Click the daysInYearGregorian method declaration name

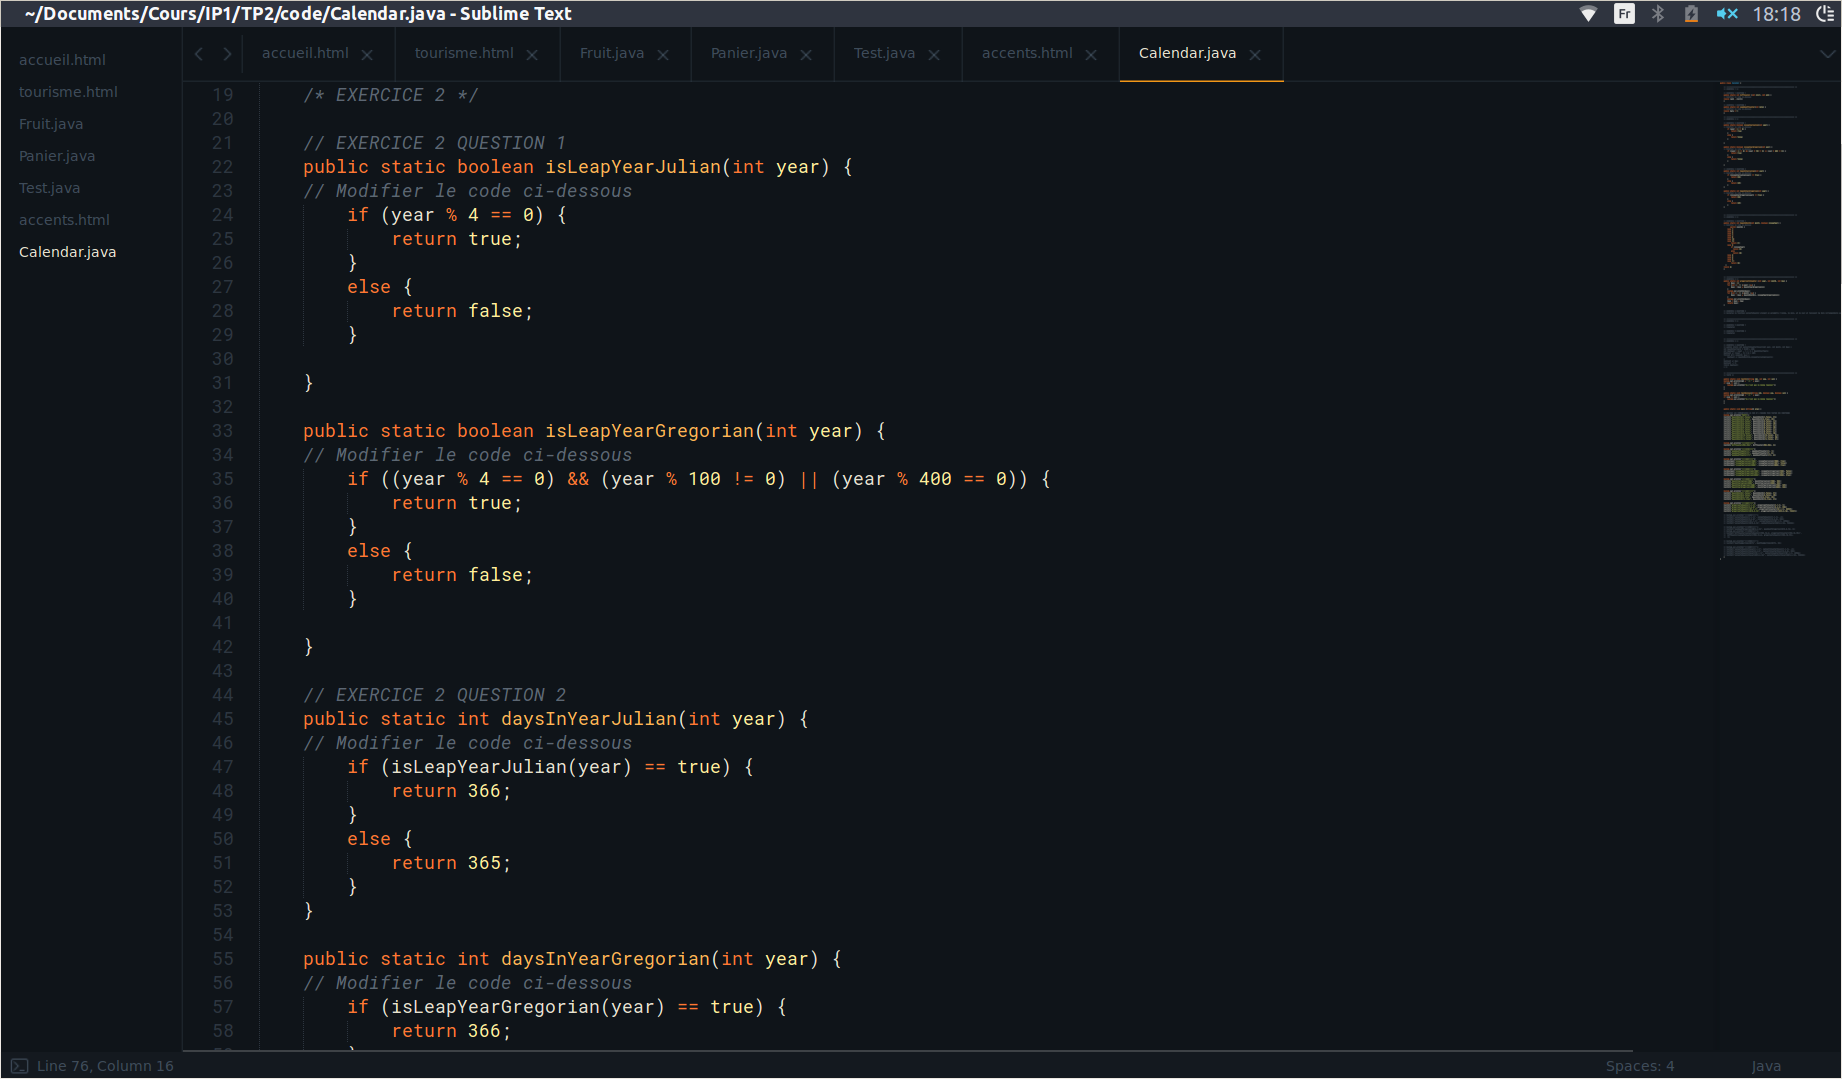[x=606, y=959]
